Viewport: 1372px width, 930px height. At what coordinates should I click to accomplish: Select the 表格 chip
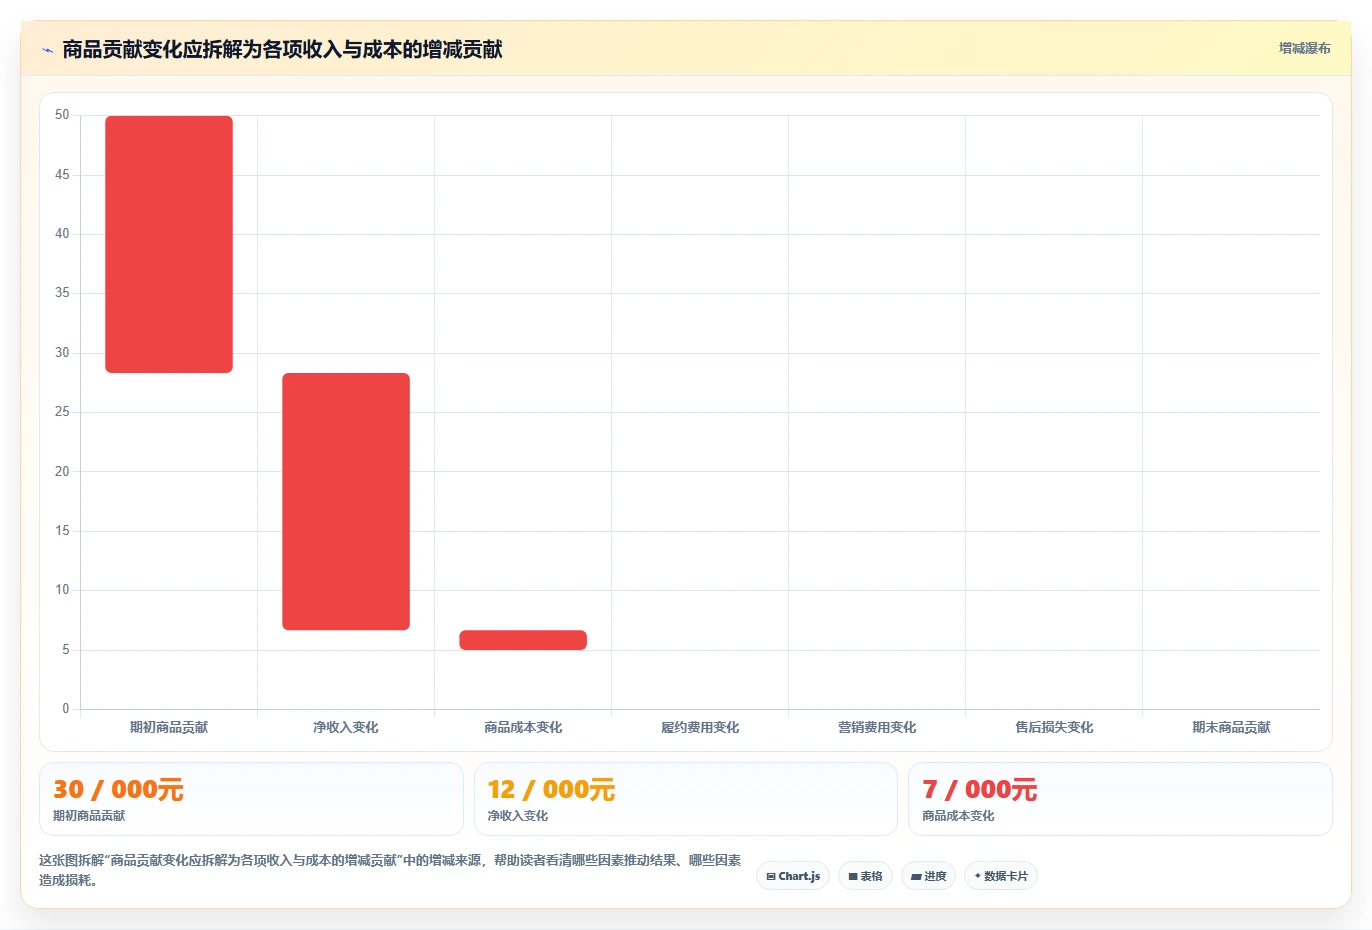click(865, 876)
